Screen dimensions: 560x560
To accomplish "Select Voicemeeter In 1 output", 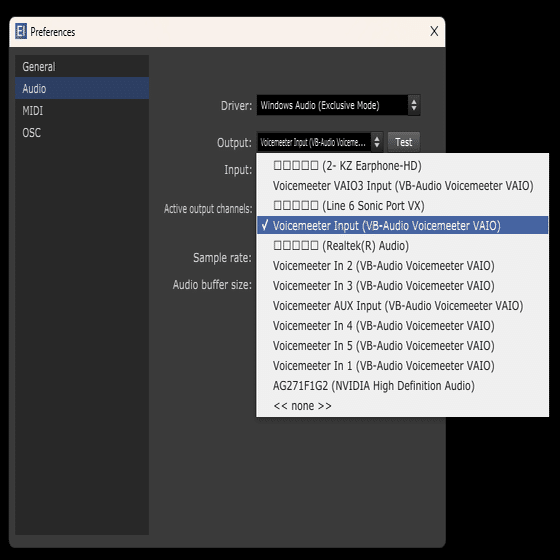I will pos(402,366).
